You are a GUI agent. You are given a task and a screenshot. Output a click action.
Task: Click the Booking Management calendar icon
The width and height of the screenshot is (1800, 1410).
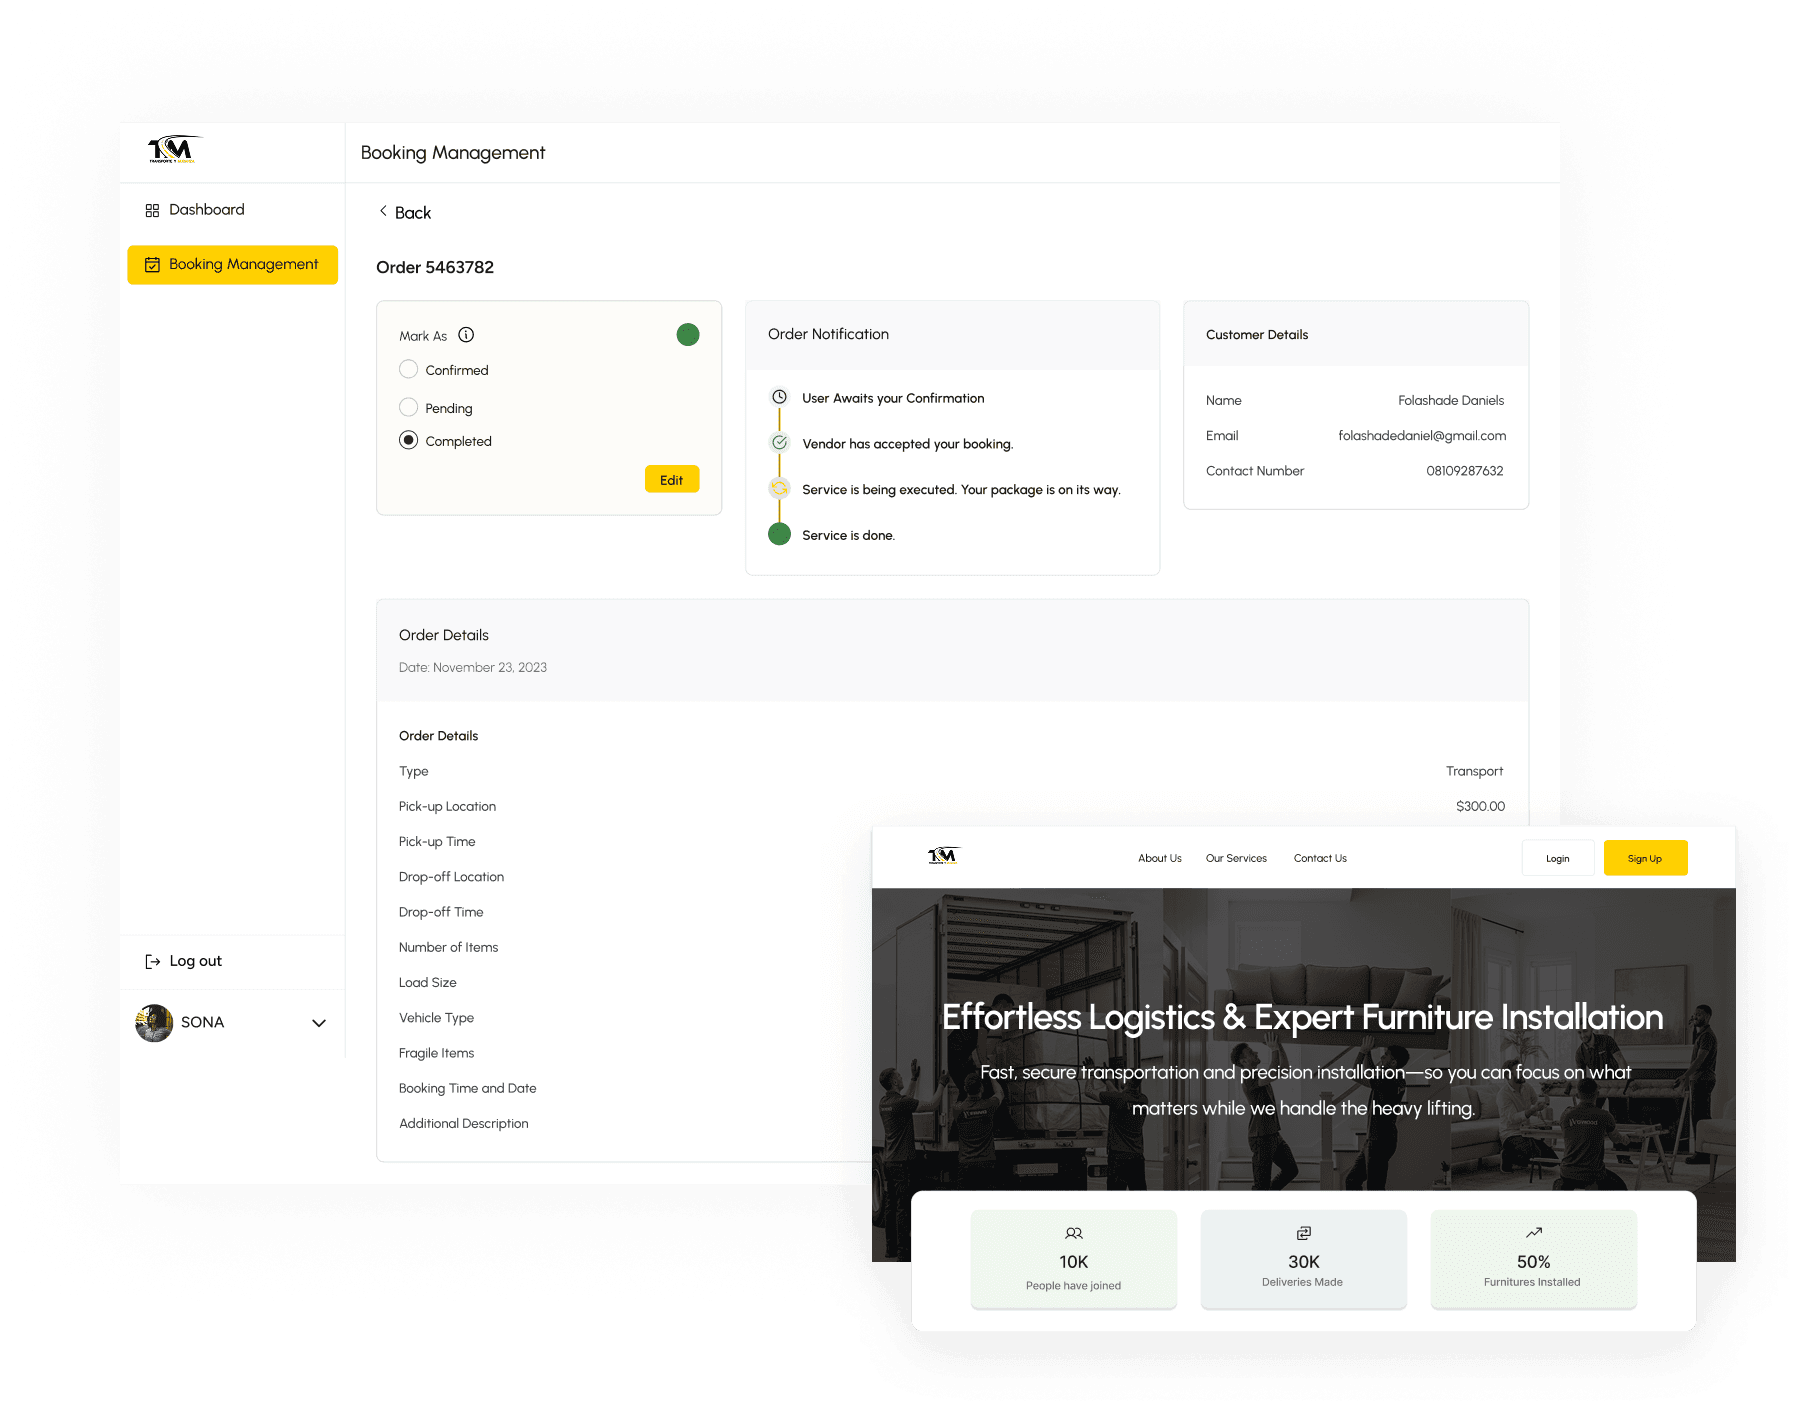coord(152,265)
